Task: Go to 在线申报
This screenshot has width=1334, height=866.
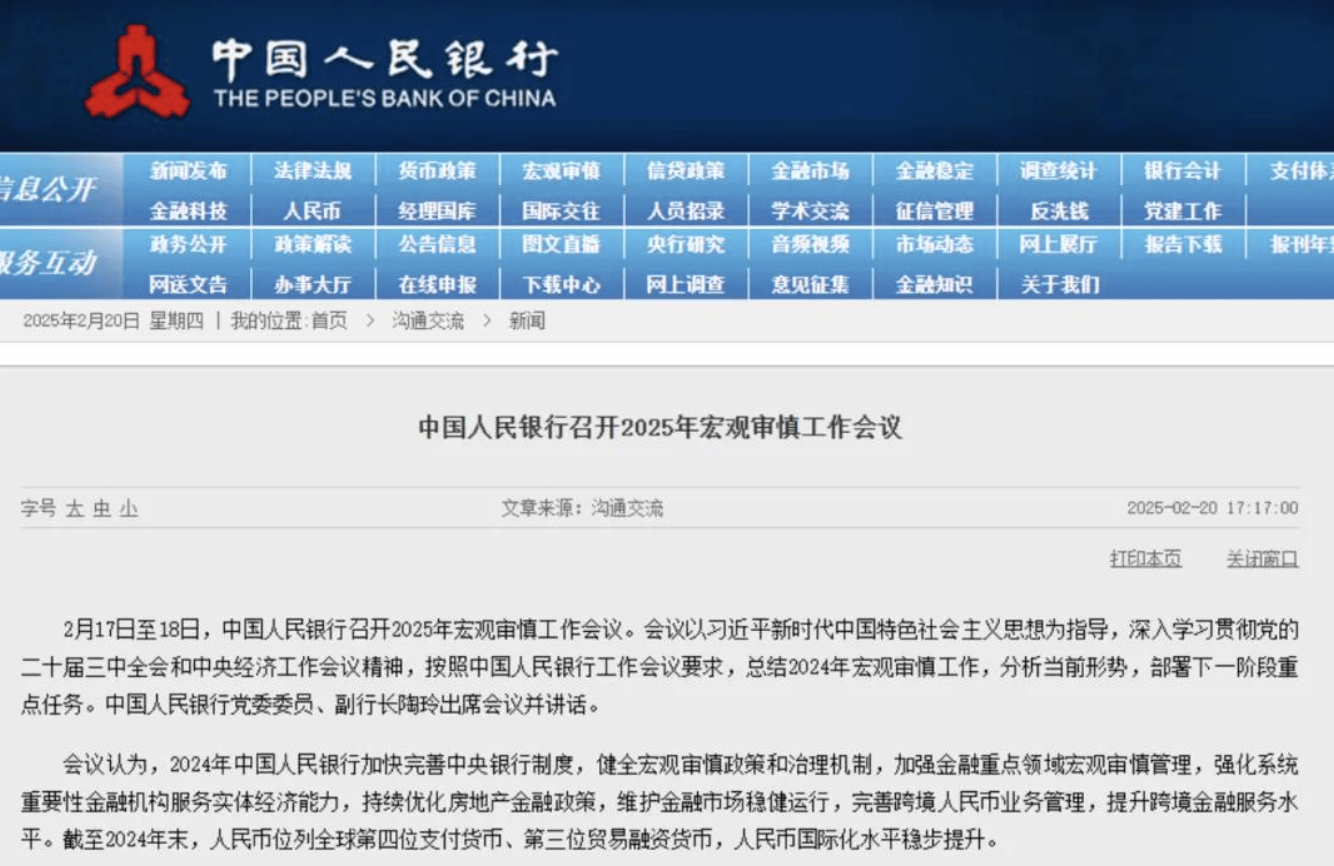Action: 437,284
